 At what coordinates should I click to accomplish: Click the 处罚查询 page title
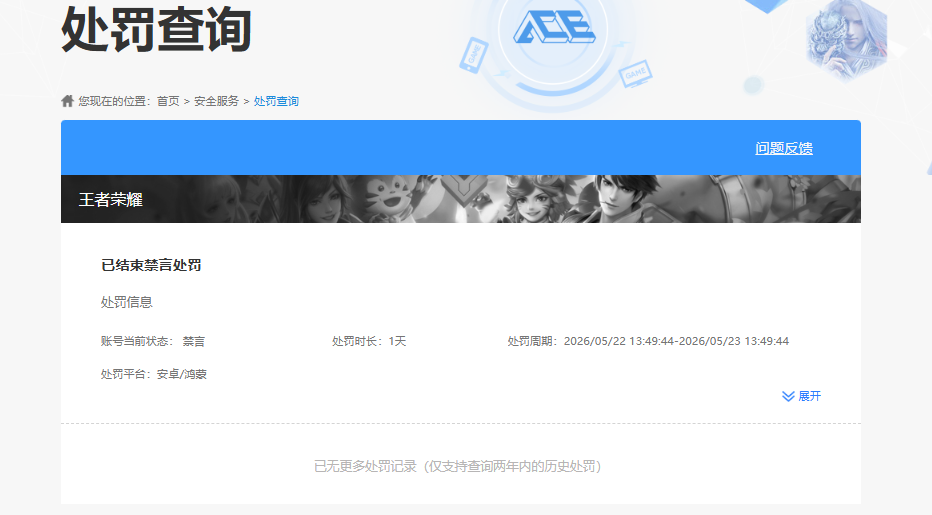click(x=156, y=29)
